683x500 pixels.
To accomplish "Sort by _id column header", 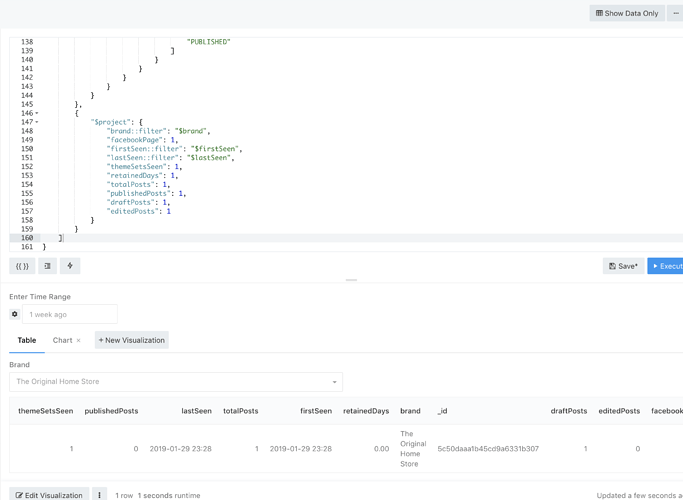I will 442,411.
